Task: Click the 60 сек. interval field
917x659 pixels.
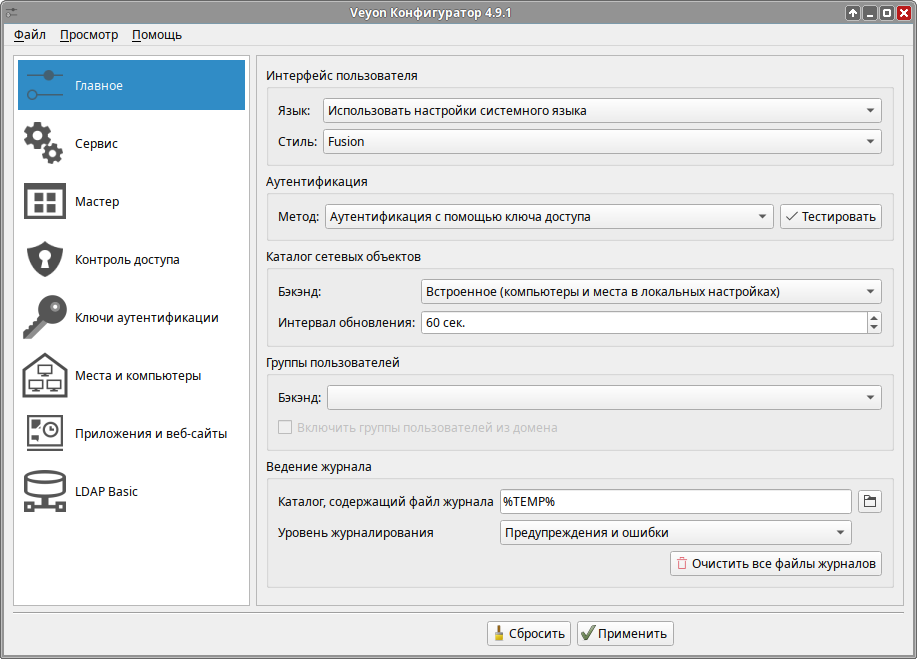Action: click(644, 322)
